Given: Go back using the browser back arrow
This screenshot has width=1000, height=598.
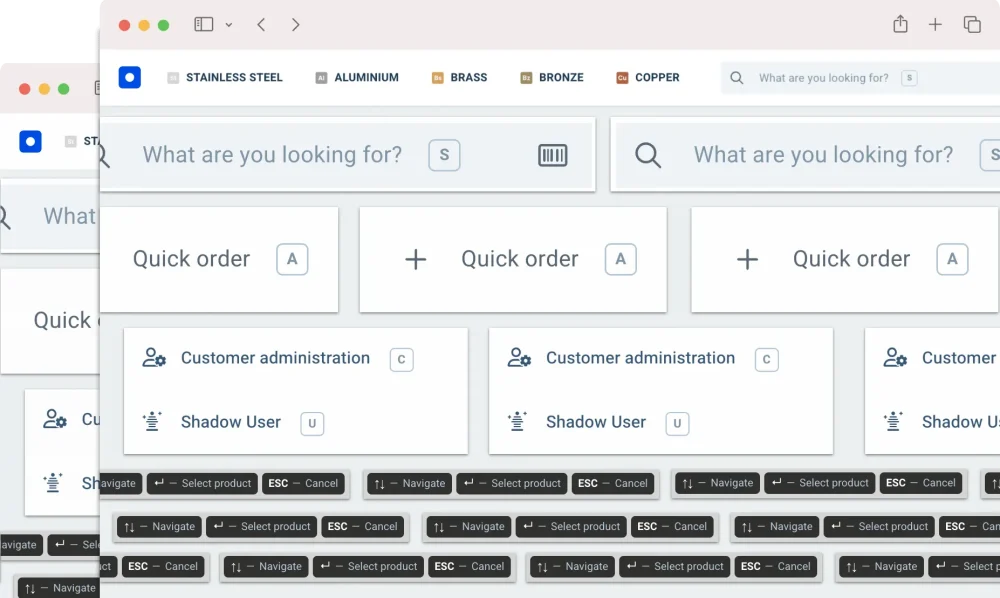Looking at the screenshot, I should (x=261, y=25).
